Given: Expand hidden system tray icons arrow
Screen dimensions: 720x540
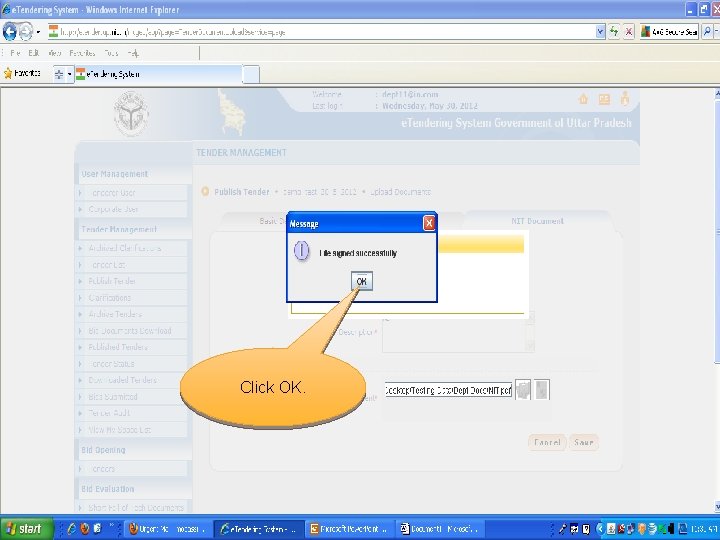Looking at the screenshot, I should click(x=599, y=529).
